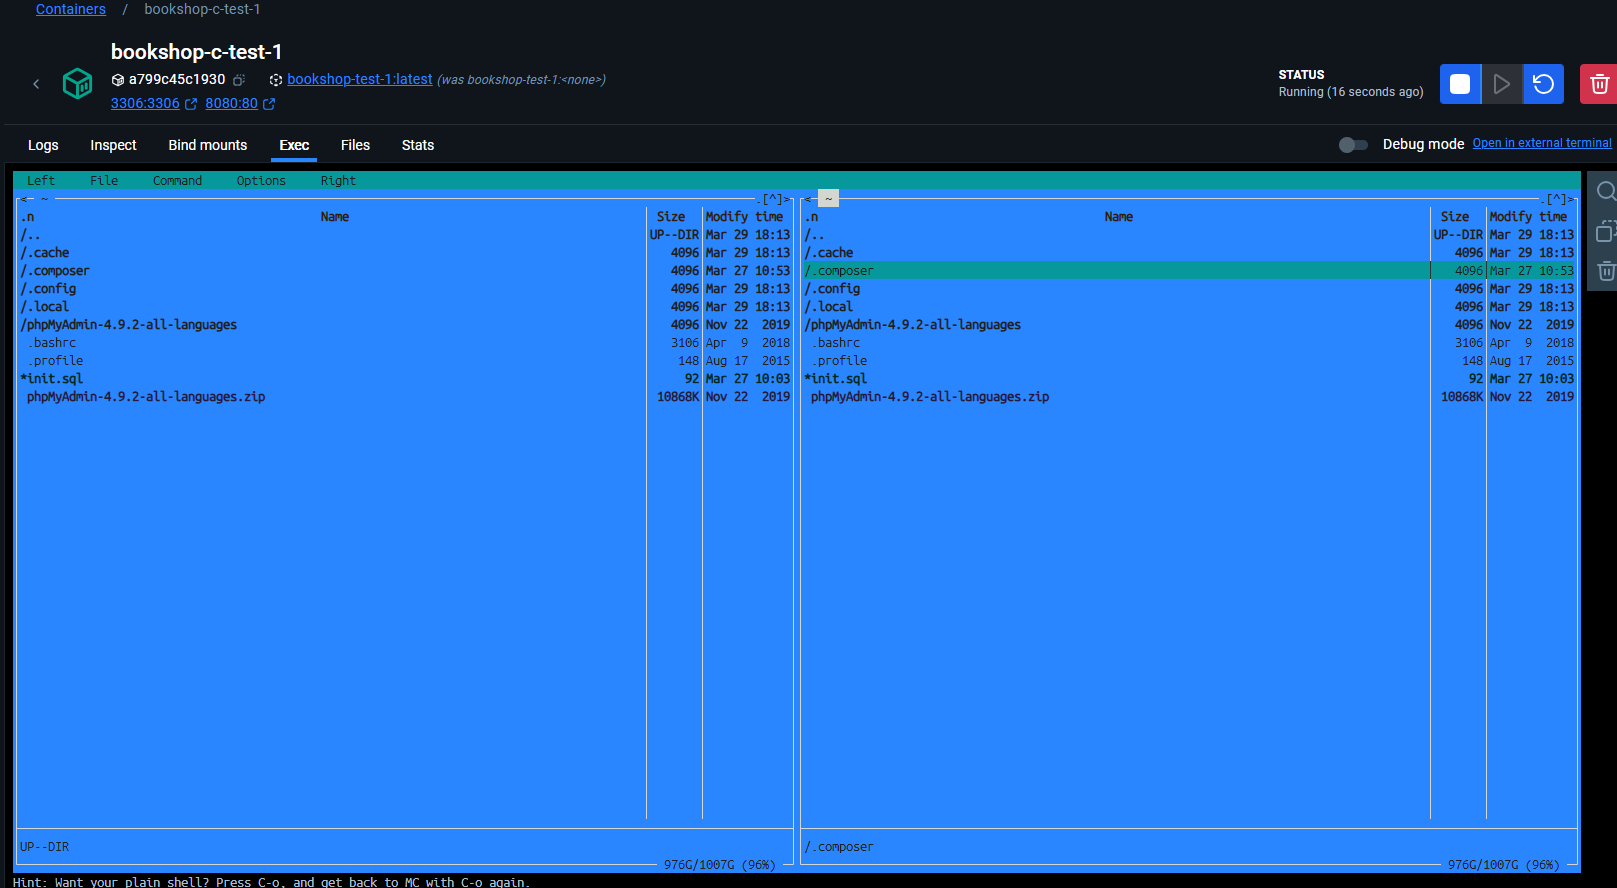Restart the bookshop-c-test-1 container
Screen dimensions: 1617x888
[x=1543, y=84]
